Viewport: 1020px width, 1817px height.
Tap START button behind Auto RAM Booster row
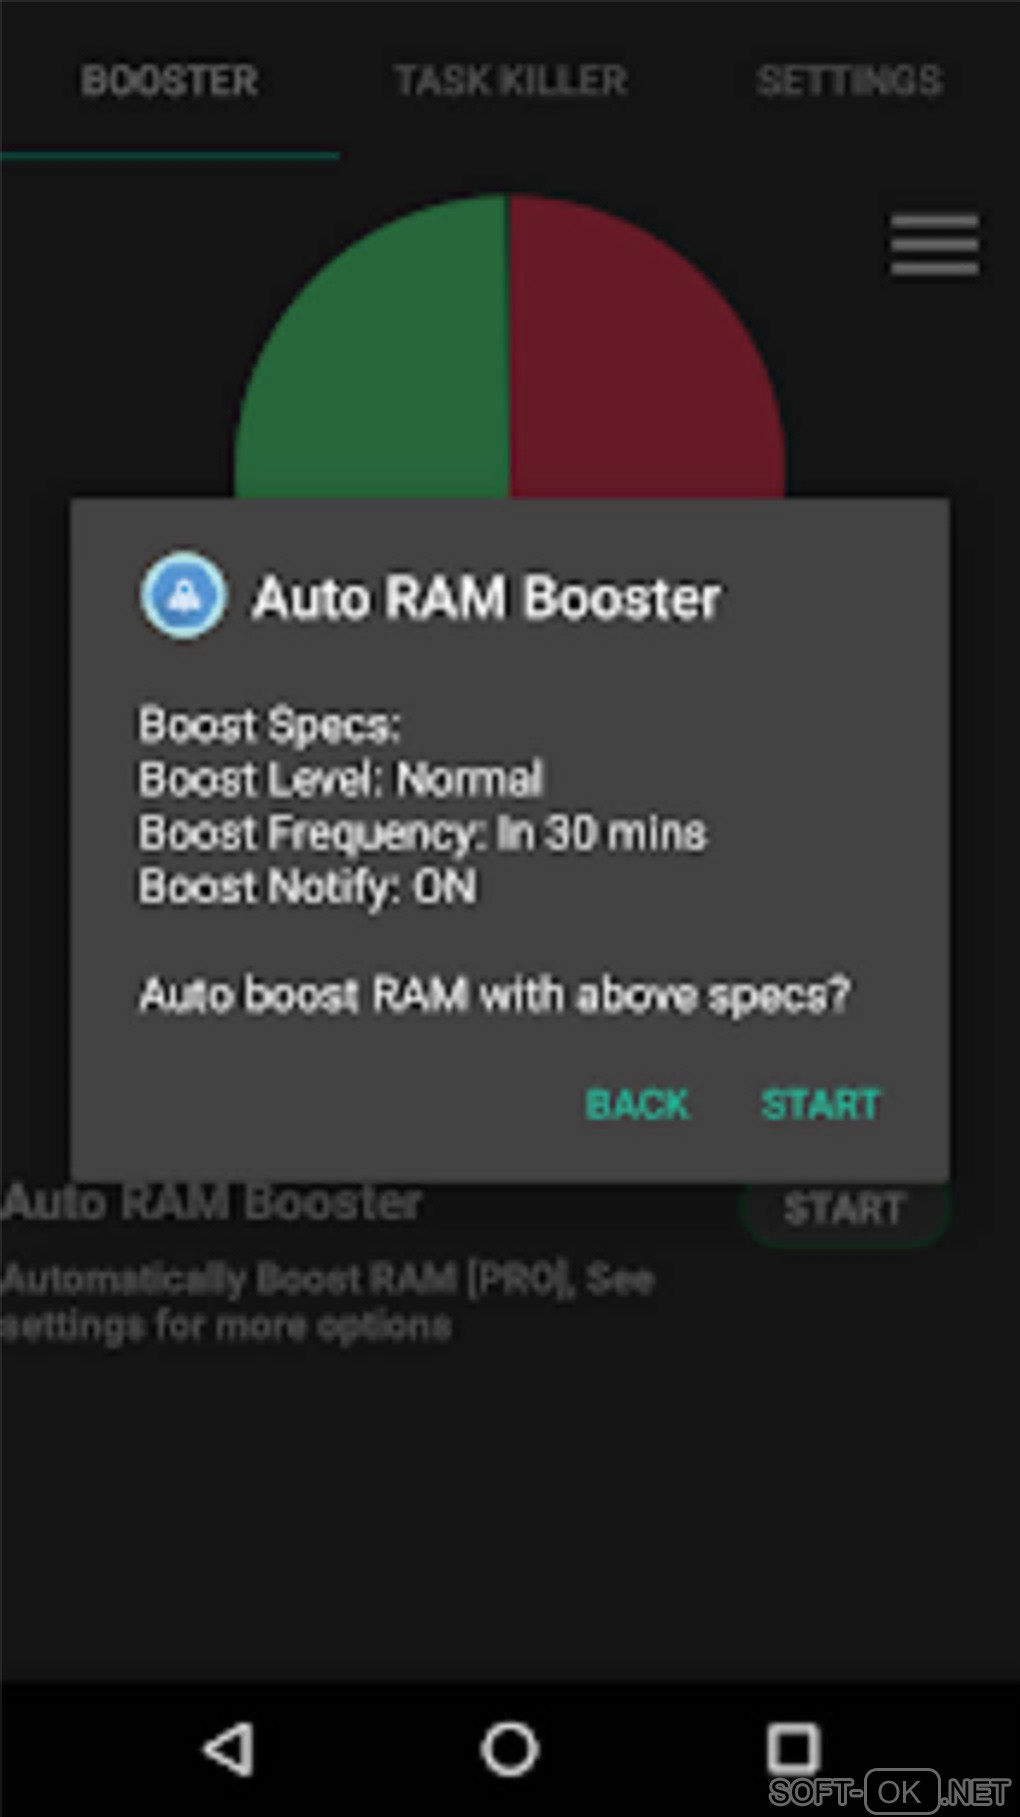coord(843,1210)
